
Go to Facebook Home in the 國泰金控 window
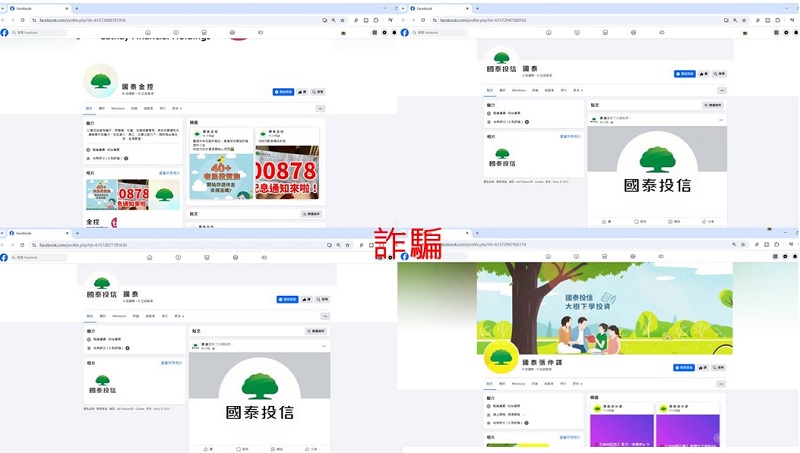coord(148,32)
